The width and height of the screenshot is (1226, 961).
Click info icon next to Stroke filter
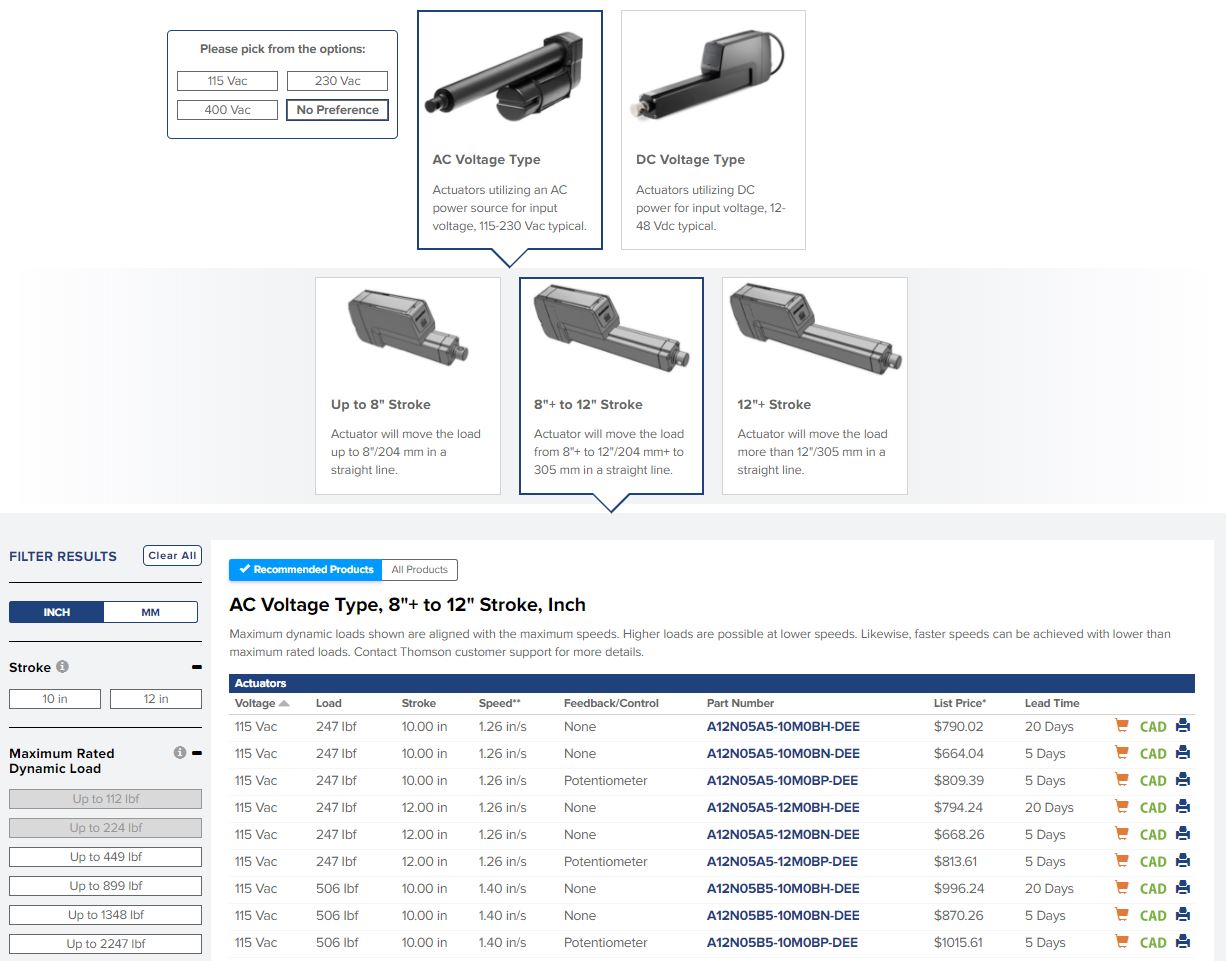(62, 667)
